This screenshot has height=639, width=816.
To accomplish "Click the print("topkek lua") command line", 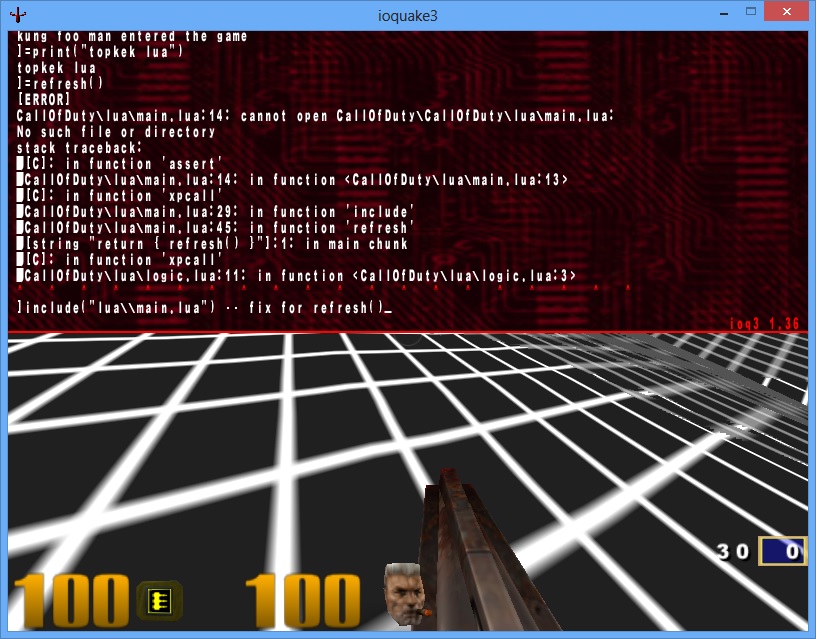I will (x=100, y=52).
